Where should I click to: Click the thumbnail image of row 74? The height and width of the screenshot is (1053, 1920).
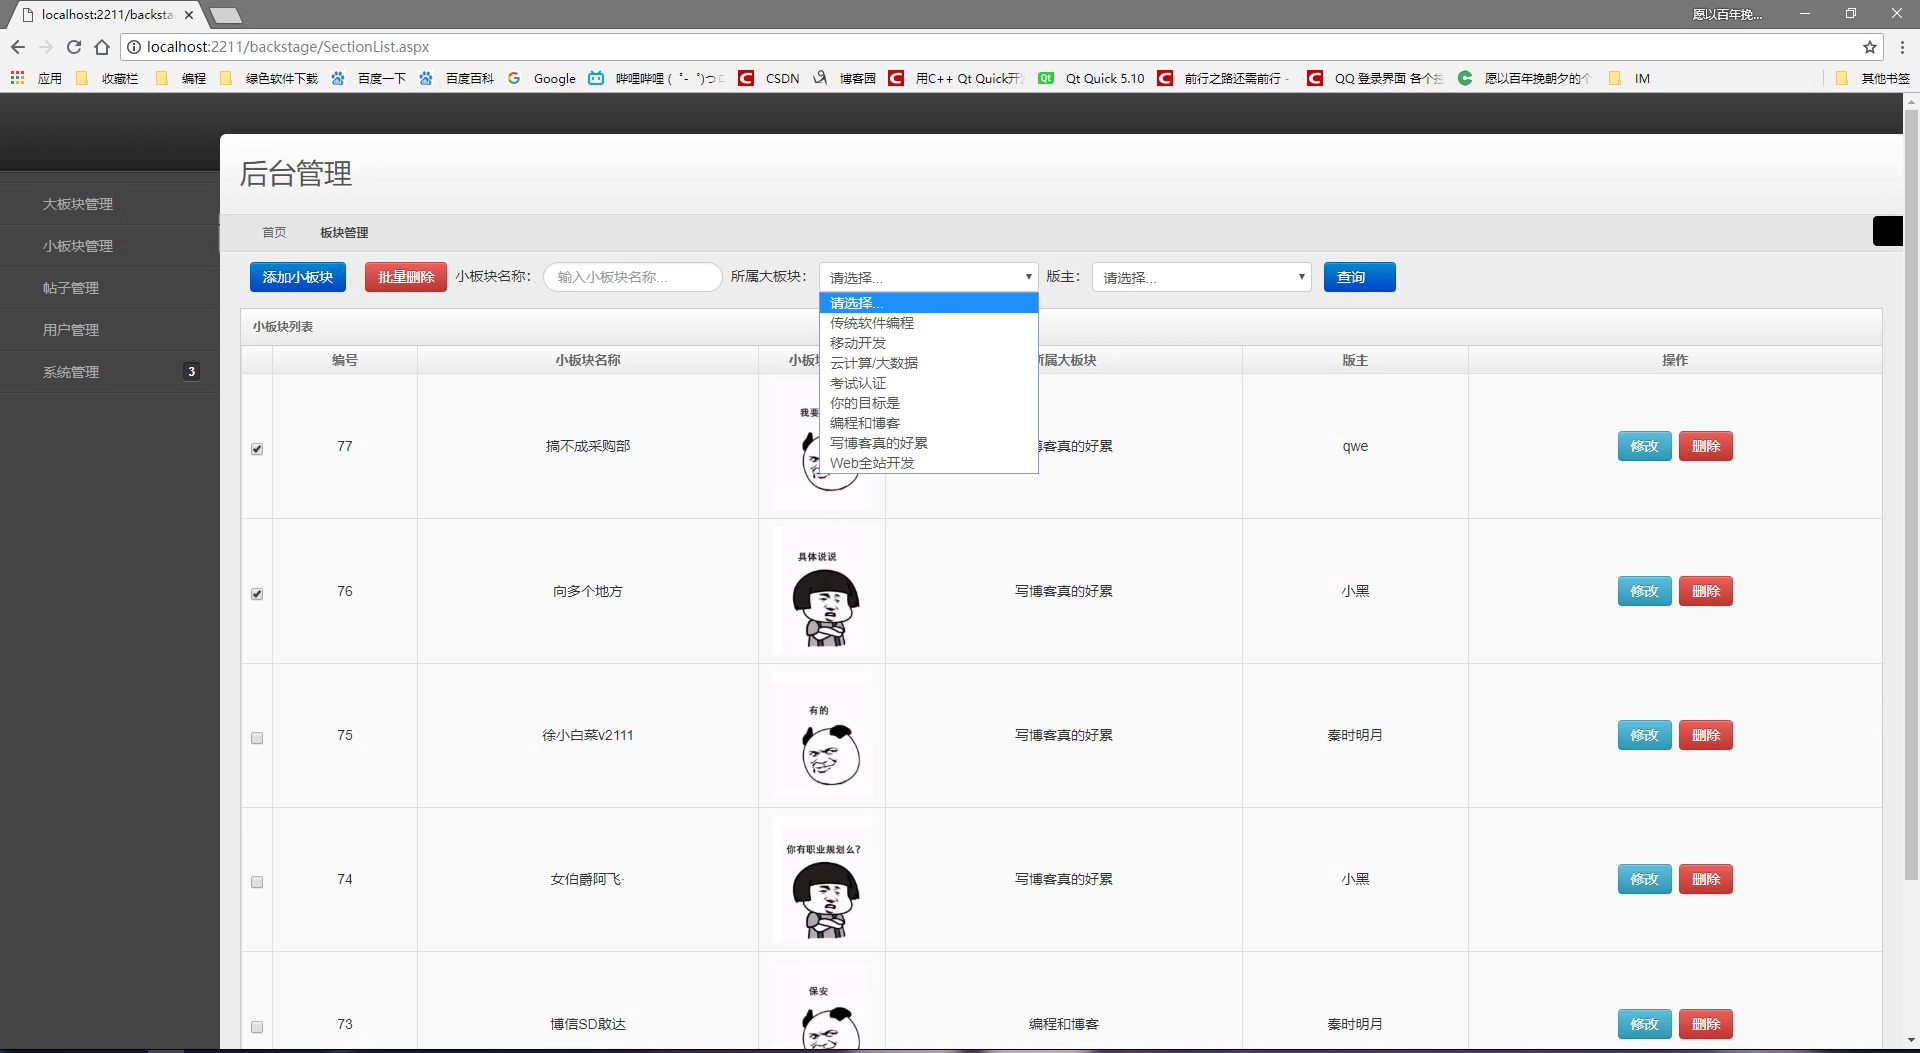click(x=822, y=879)
